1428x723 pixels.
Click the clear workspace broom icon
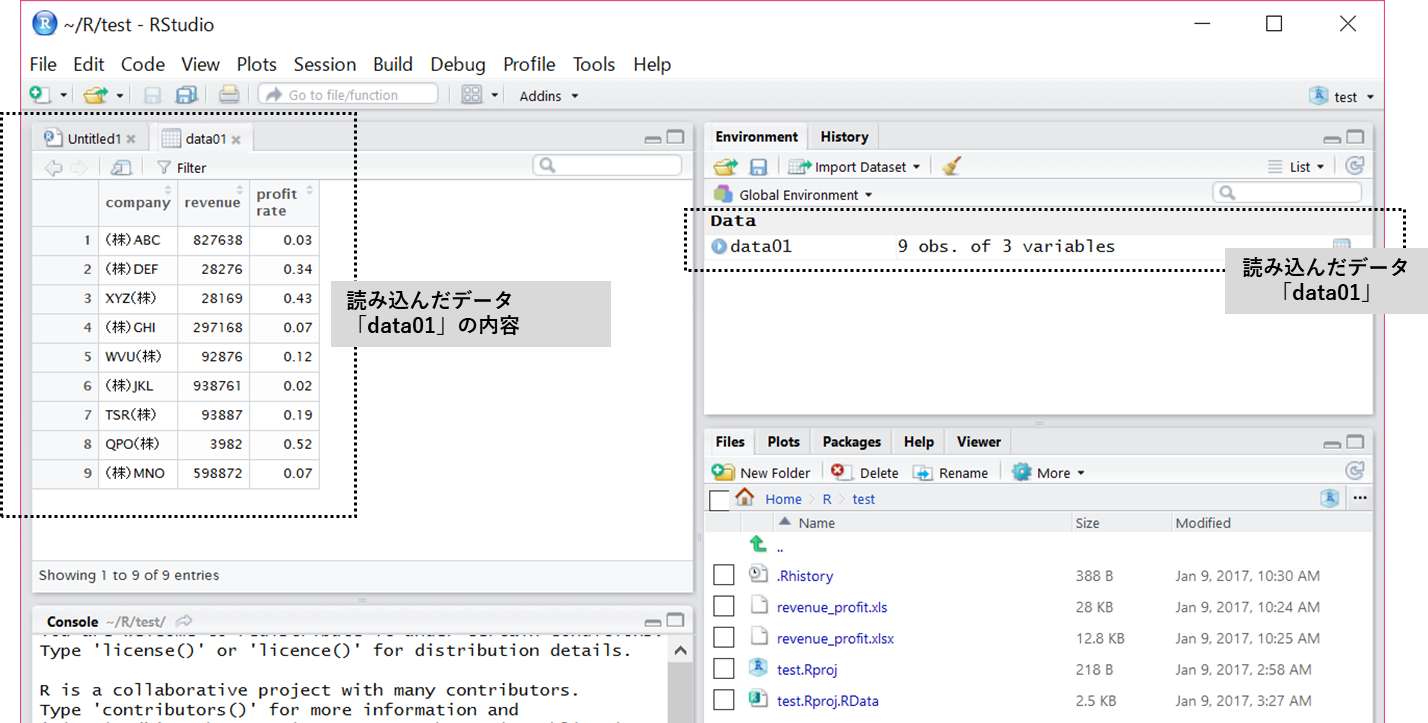(x=951, y=167)
